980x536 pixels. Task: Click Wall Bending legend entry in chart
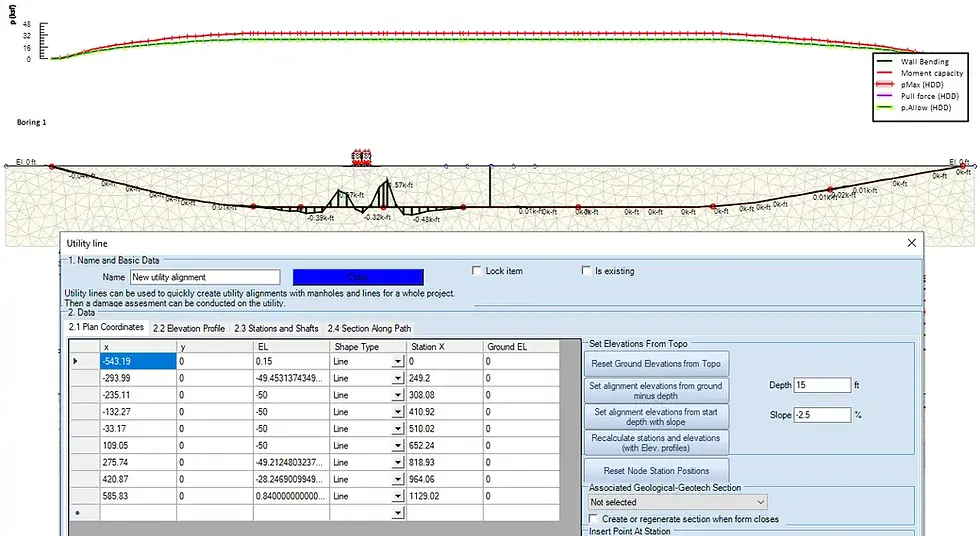924,61
